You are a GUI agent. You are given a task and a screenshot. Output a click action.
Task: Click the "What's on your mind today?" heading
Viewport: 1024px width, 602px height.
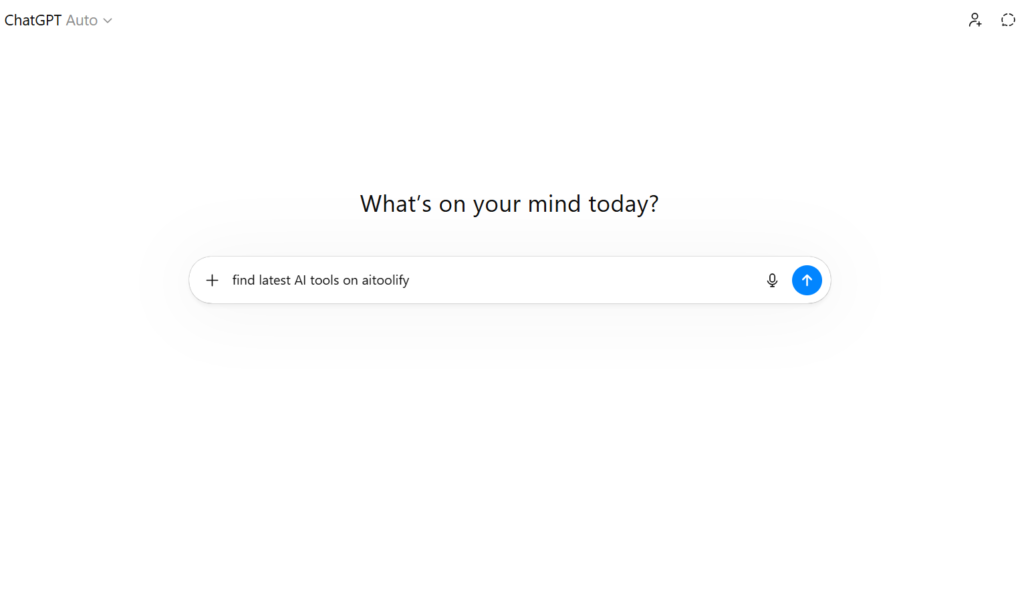(x=509, y=204)
